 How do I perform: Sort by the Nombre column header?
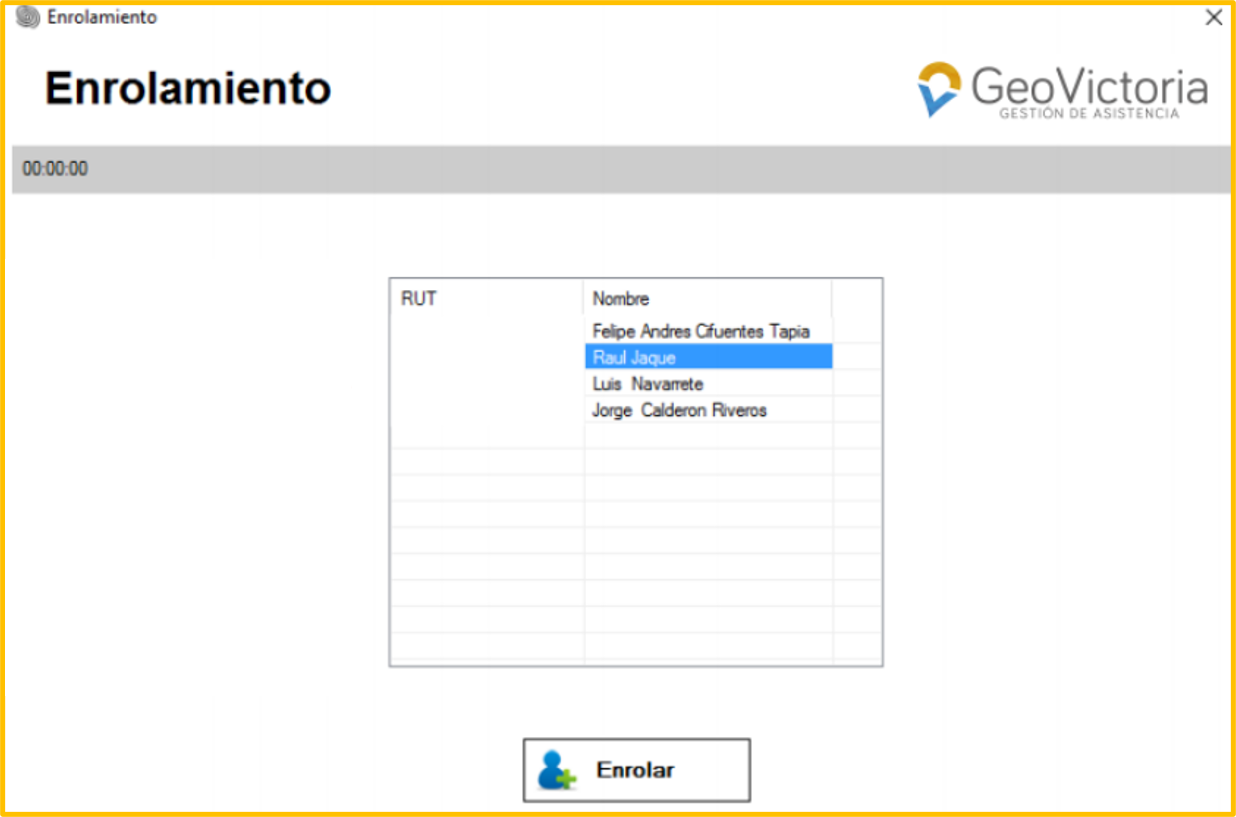[x=706, y=298]
